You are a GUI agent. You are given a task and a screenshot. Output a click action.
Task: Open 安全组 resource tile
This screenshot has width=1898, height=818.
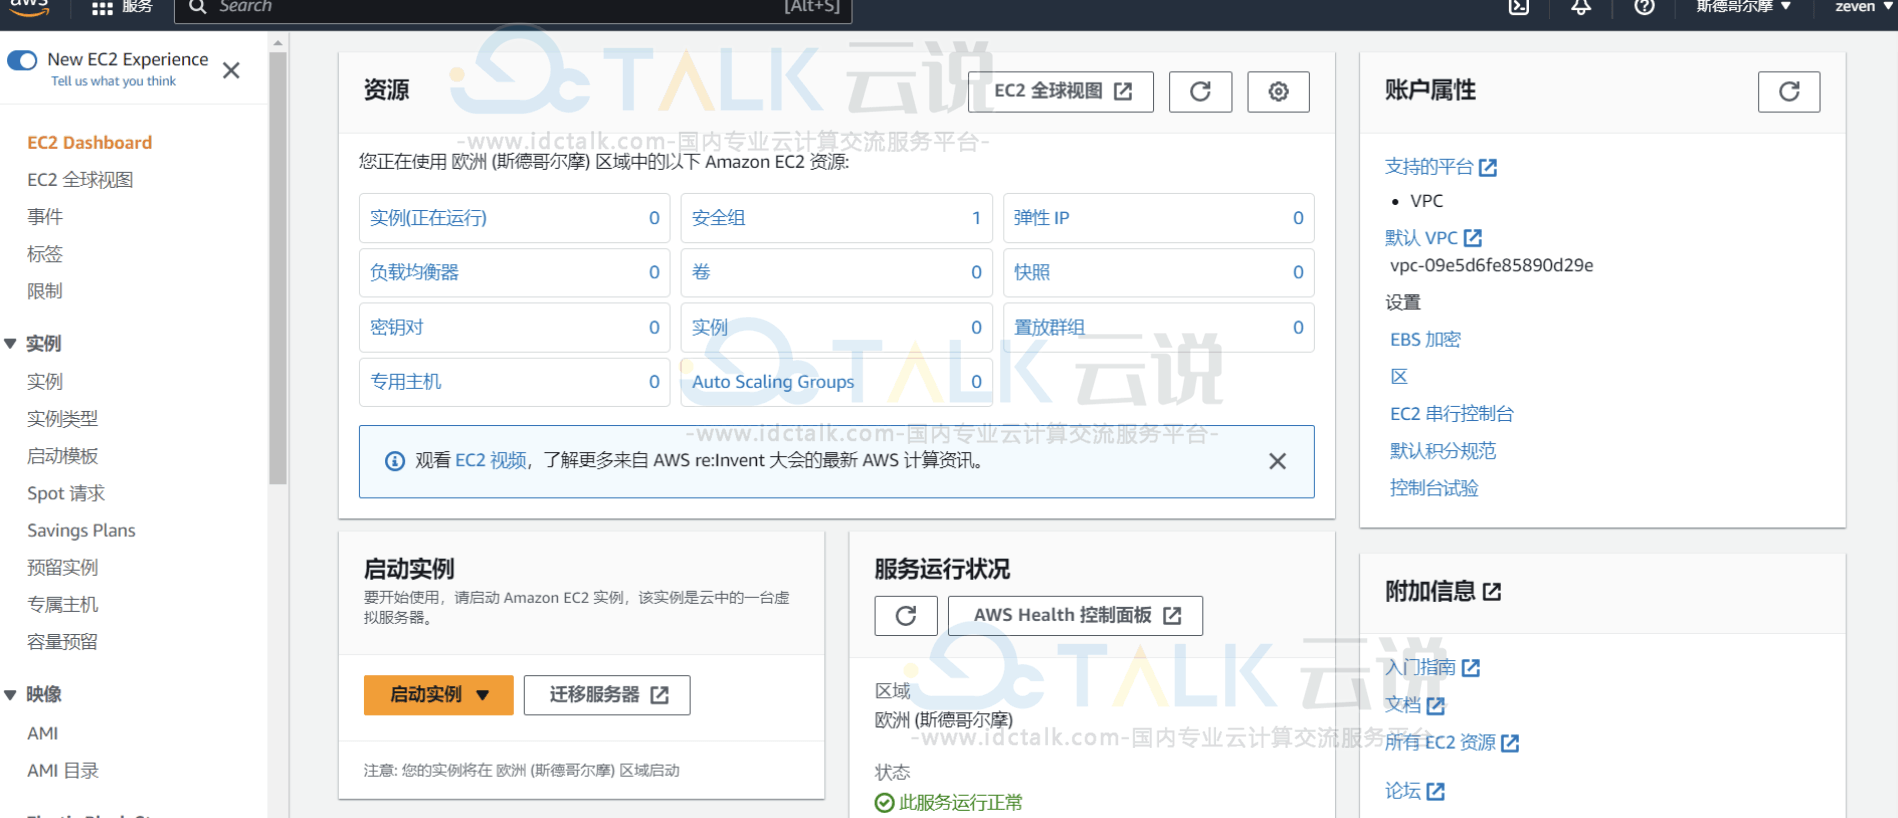coord(836,218)
